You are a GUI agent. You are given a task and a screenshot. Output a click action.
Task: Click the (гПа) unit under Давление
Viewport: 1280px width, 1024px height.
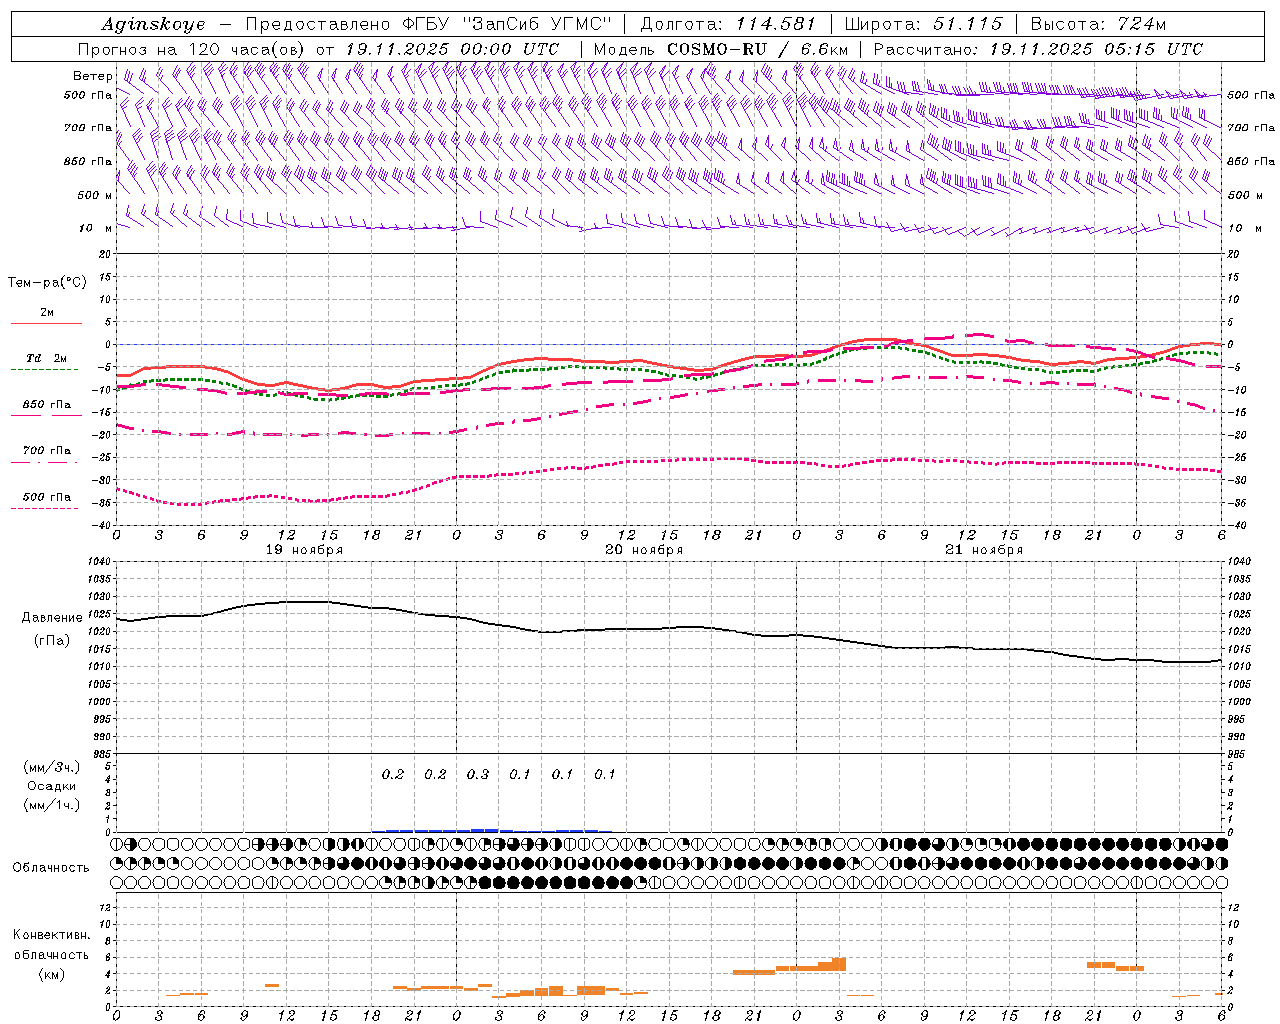[x=52, y=640]
